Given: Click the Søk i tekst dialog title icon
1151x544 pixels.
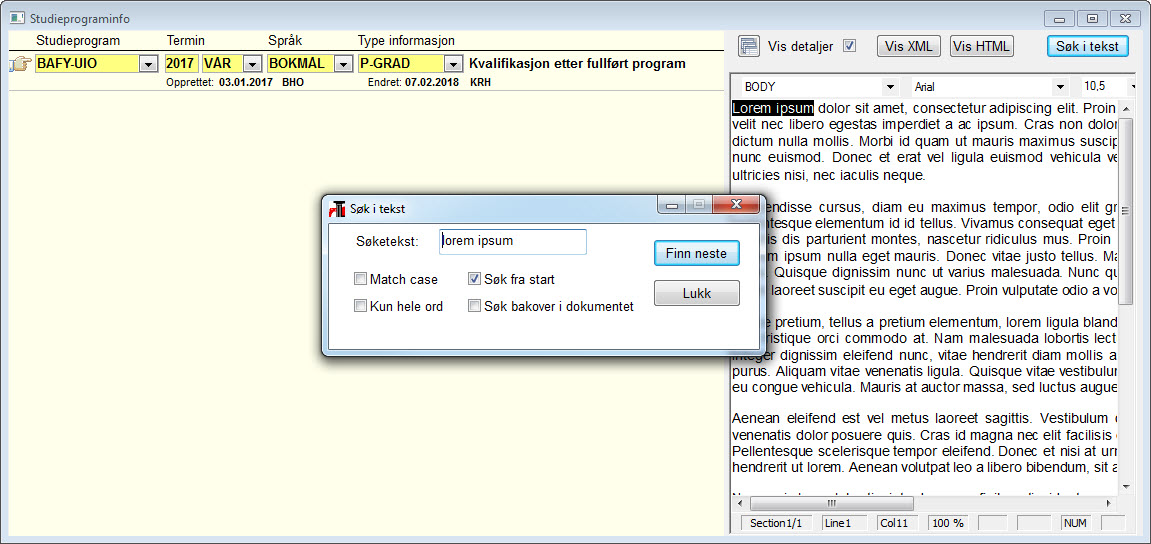Looking at the screenshot, I should pyautogui.click(x=338, y=208).
